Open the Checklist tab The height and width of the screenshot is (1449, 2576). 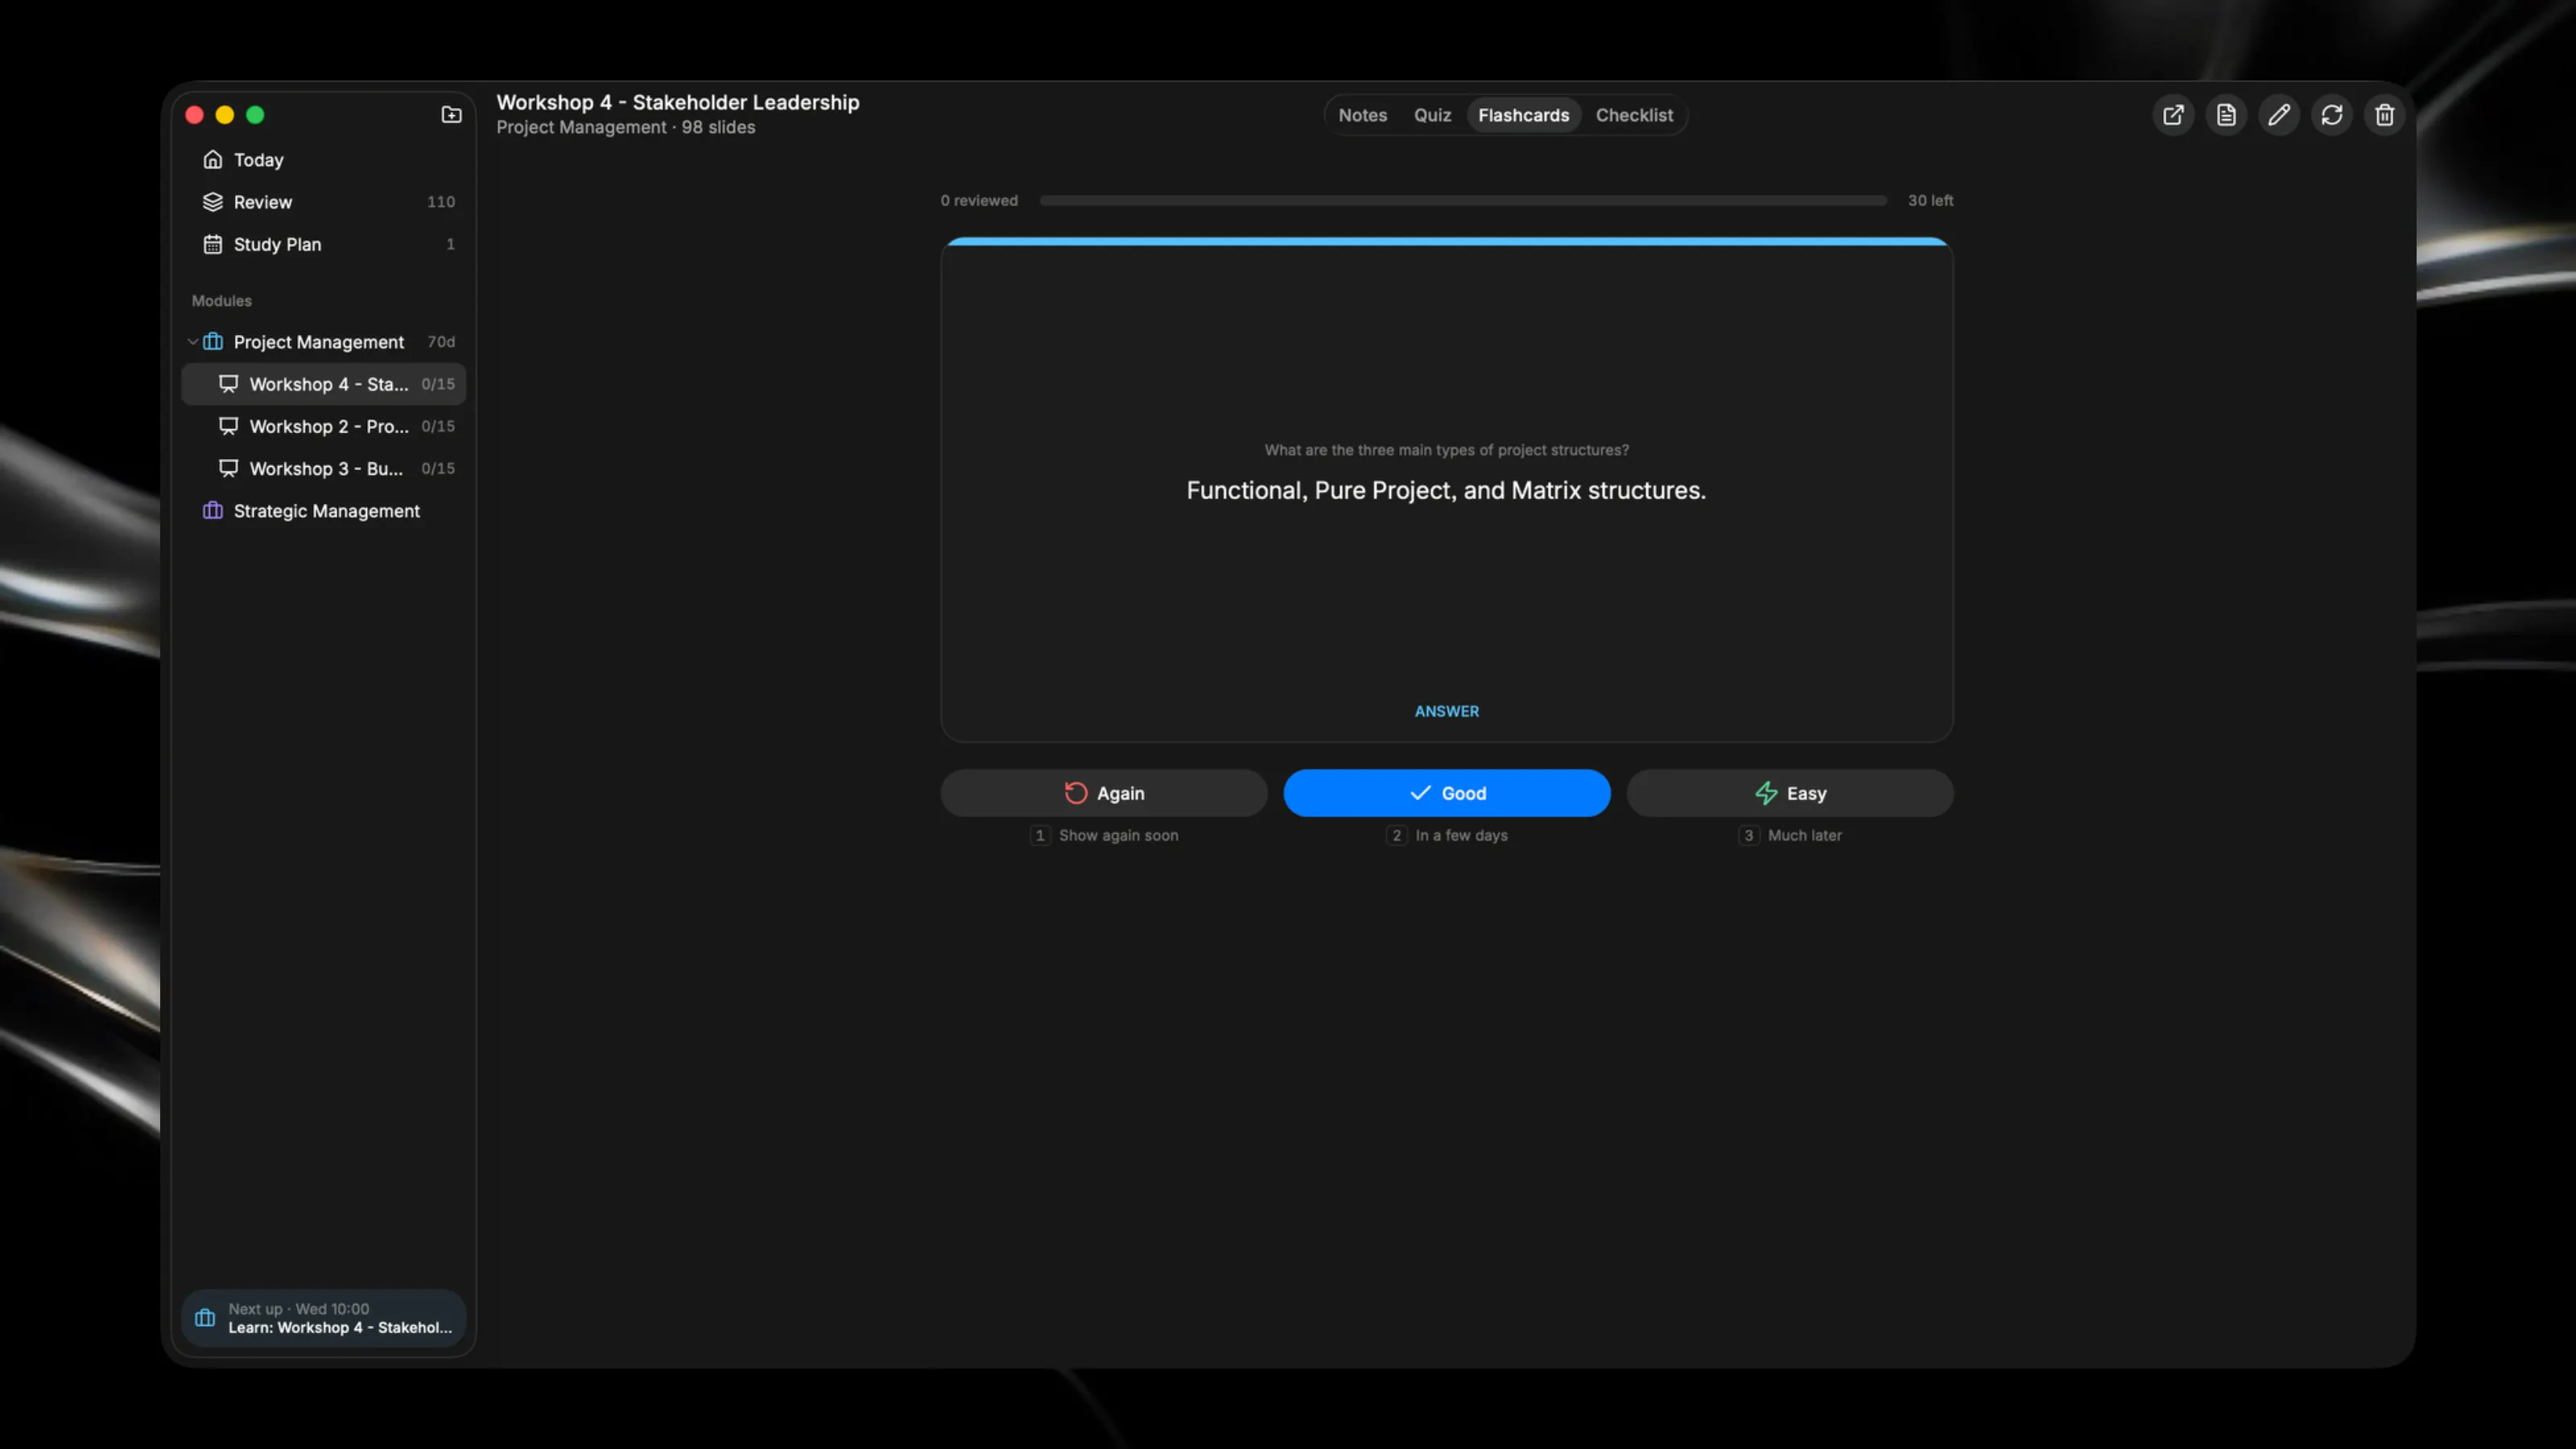1634,115
